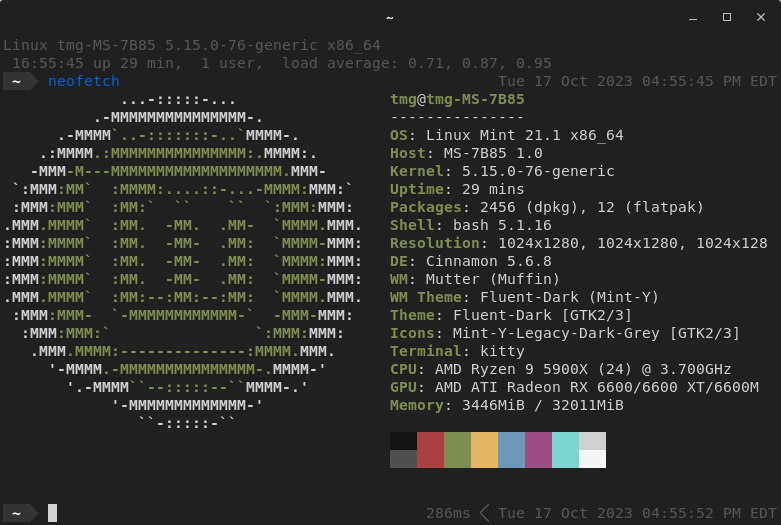Click the steel blue color block
Image resolution: width=781 pixels, height=525 pixels.
pos(511,450)
